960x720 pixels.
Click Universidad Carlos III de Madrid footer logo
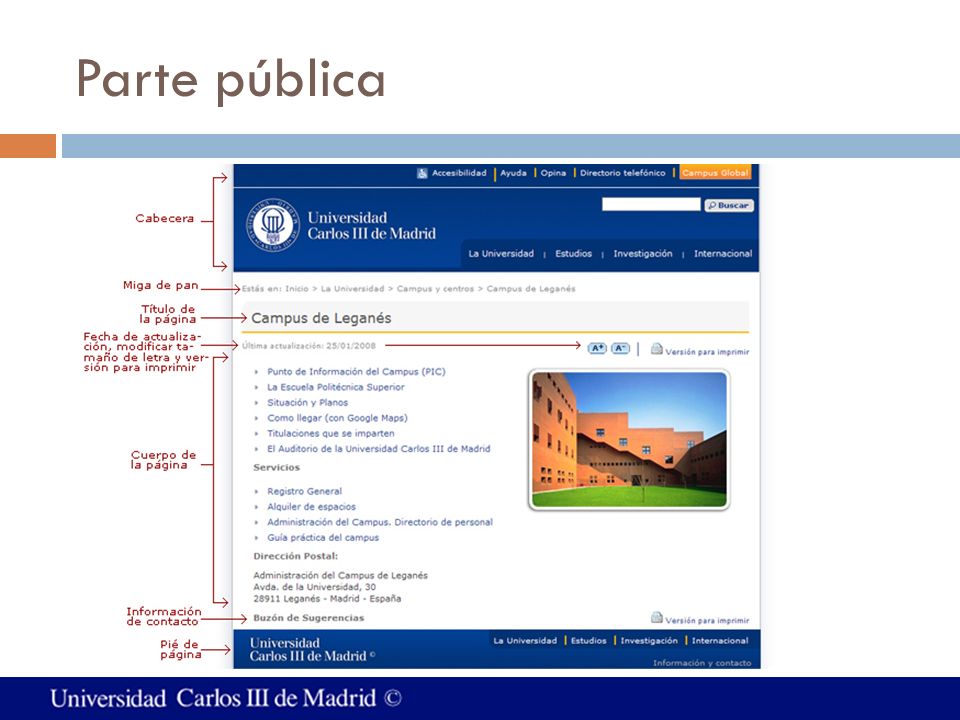[x=312, y=650]
